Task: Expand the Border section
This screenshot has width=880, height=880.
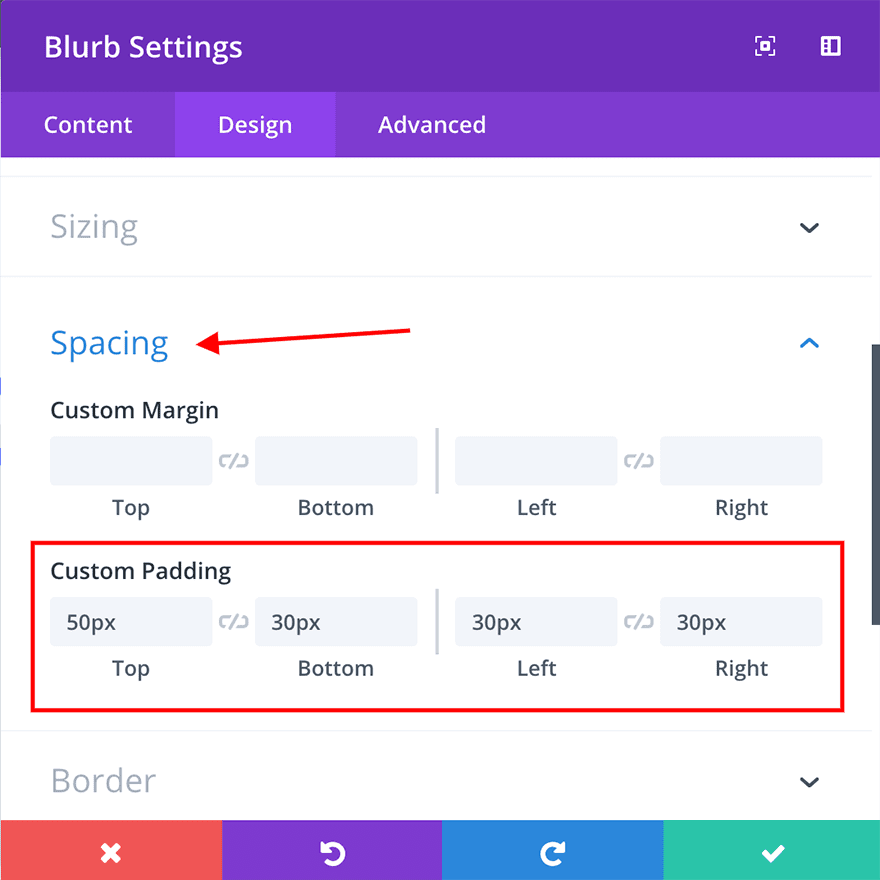Action: tap(809, 781)
